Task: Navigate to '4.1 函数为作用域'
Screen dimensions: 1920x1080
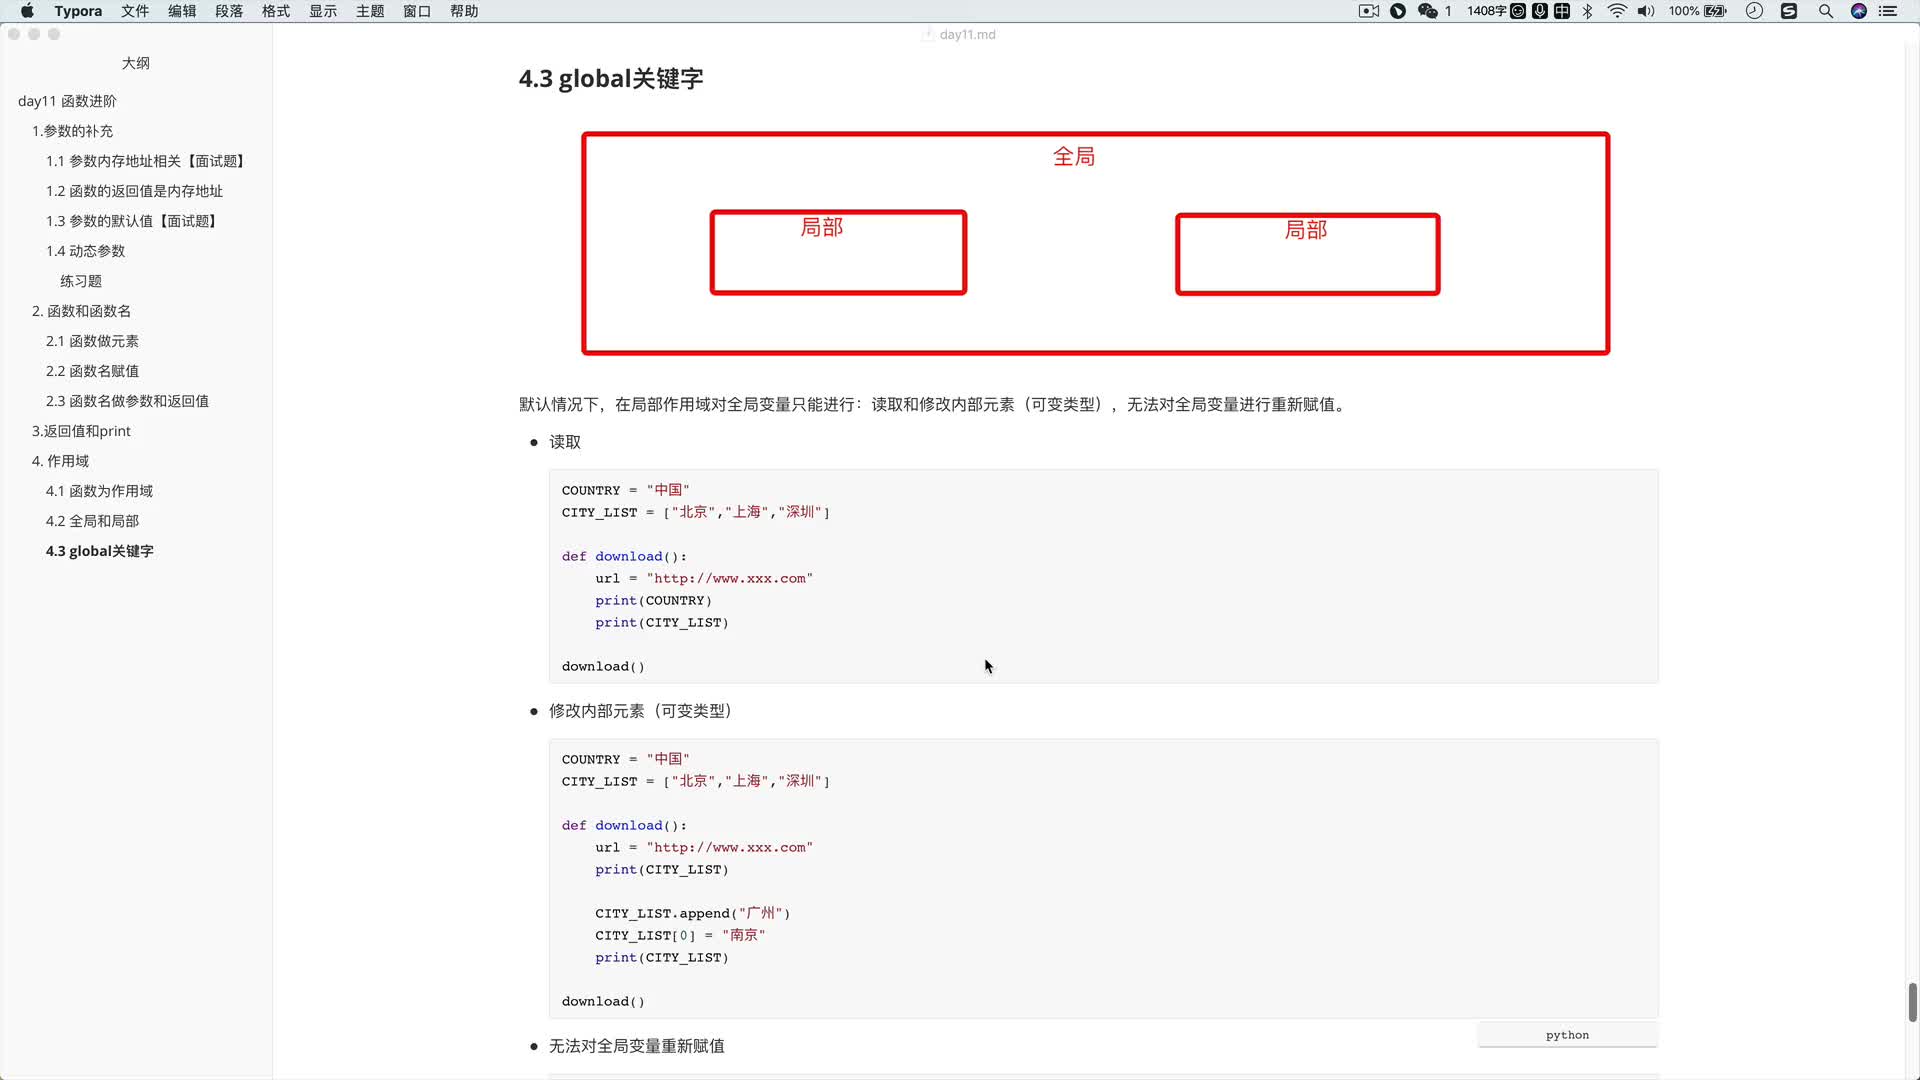Action: [x=99, y=491]
